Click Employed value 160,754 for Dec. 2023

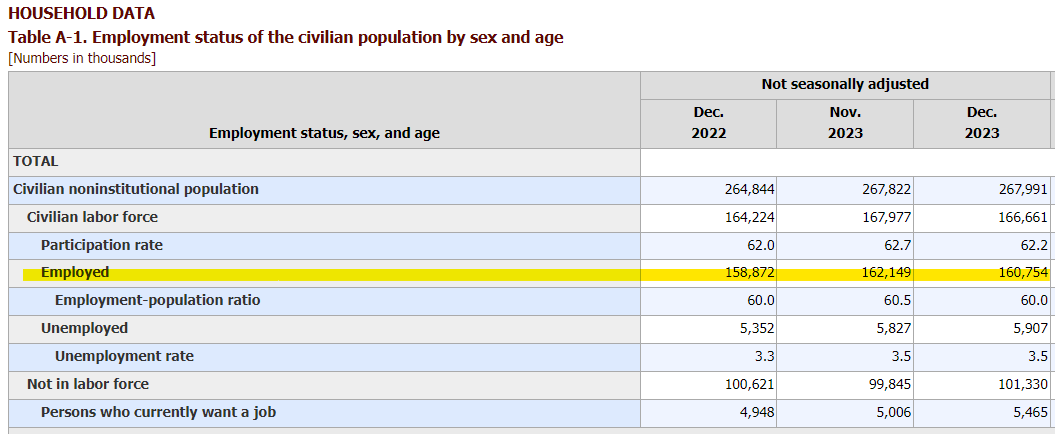(1020, 273)
